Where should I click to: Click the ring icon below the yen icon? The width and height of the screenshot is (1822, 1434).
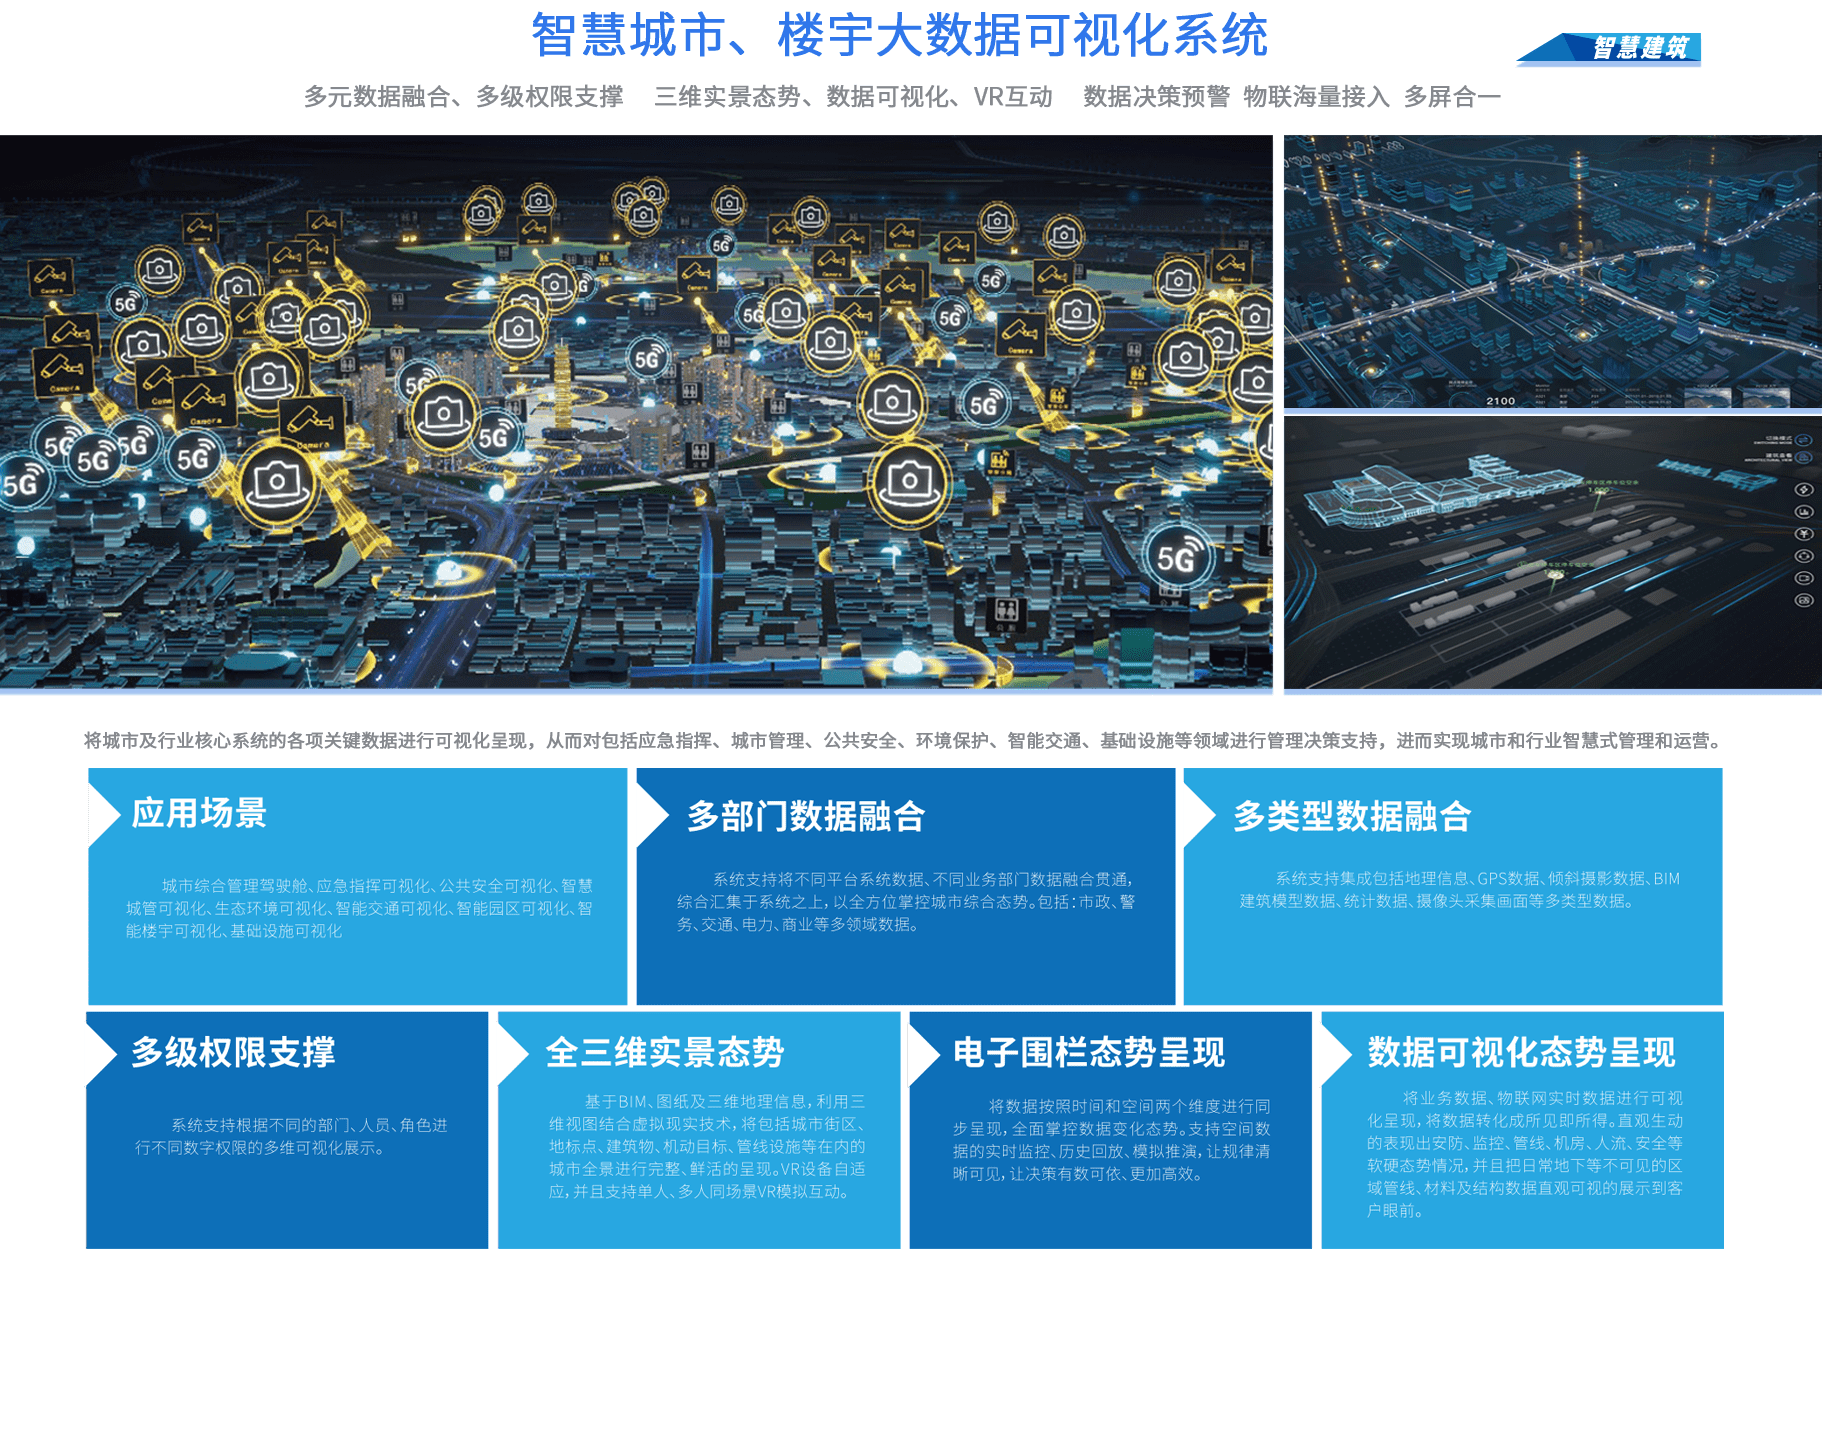pyautogui.click(x=1804, y=556)
